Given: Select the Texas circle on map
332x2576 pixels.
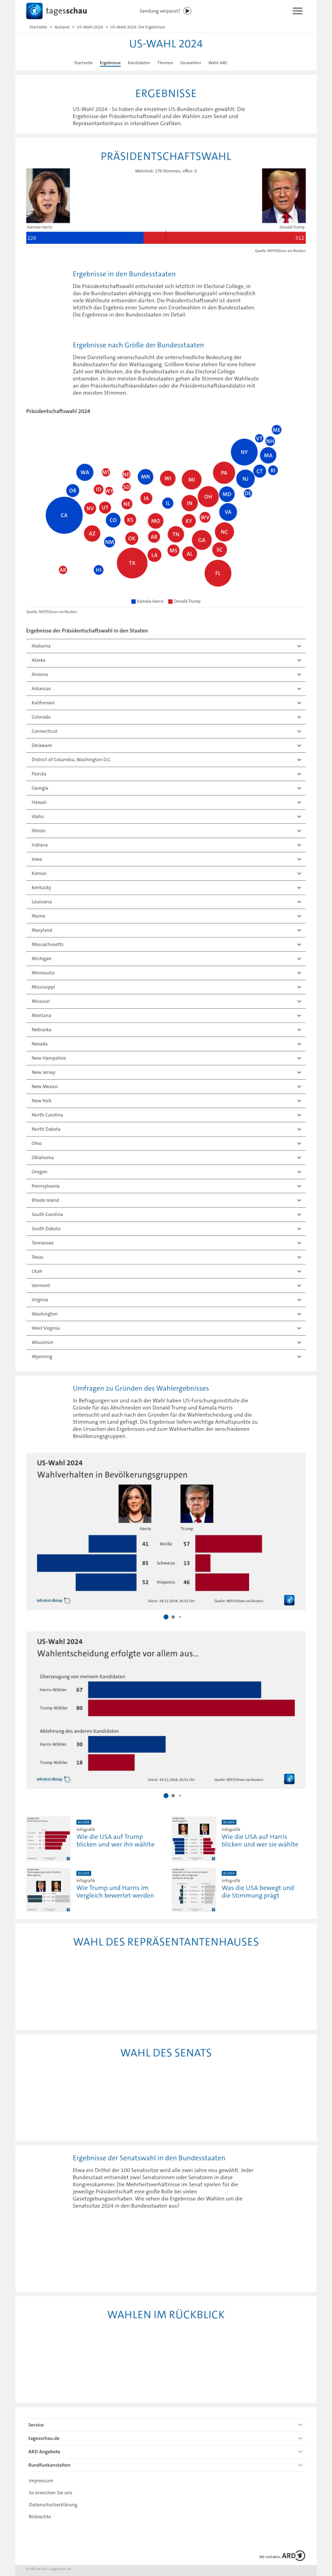Looking at the screenshot, I should [x=131, y=563].
